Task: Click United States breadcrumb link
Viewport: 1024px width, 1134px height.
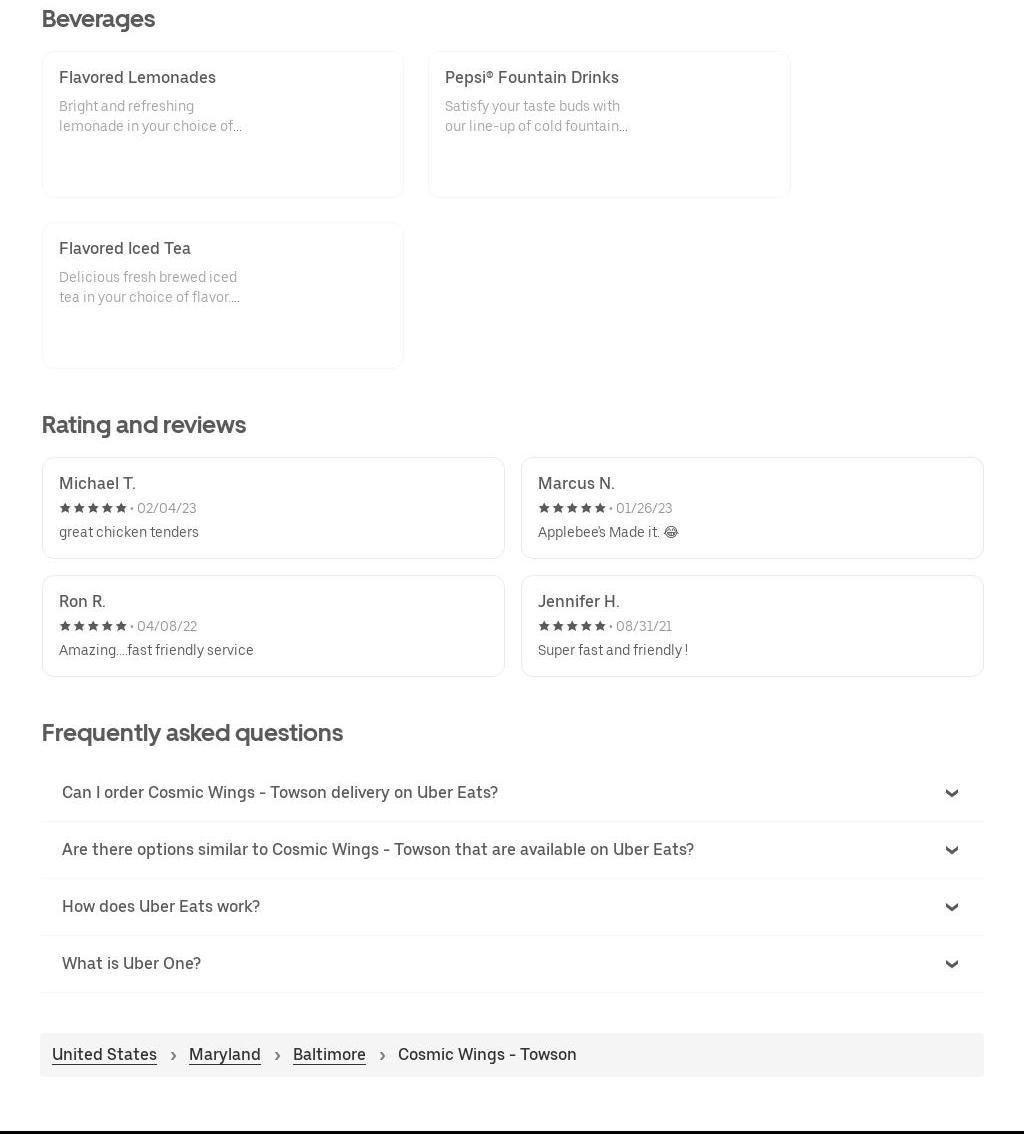Action: click(104, 1055)
